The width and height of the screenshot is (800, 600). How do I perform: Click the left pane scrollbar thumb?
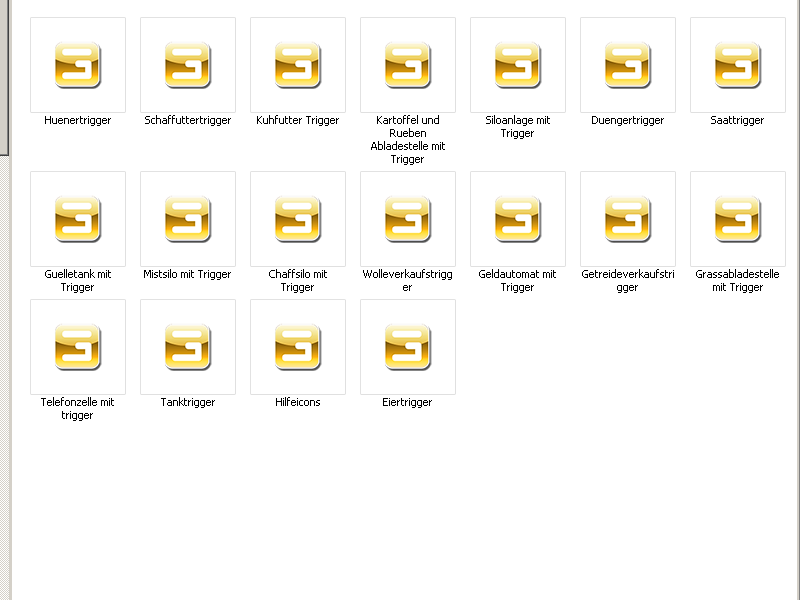tap(4, 77)
